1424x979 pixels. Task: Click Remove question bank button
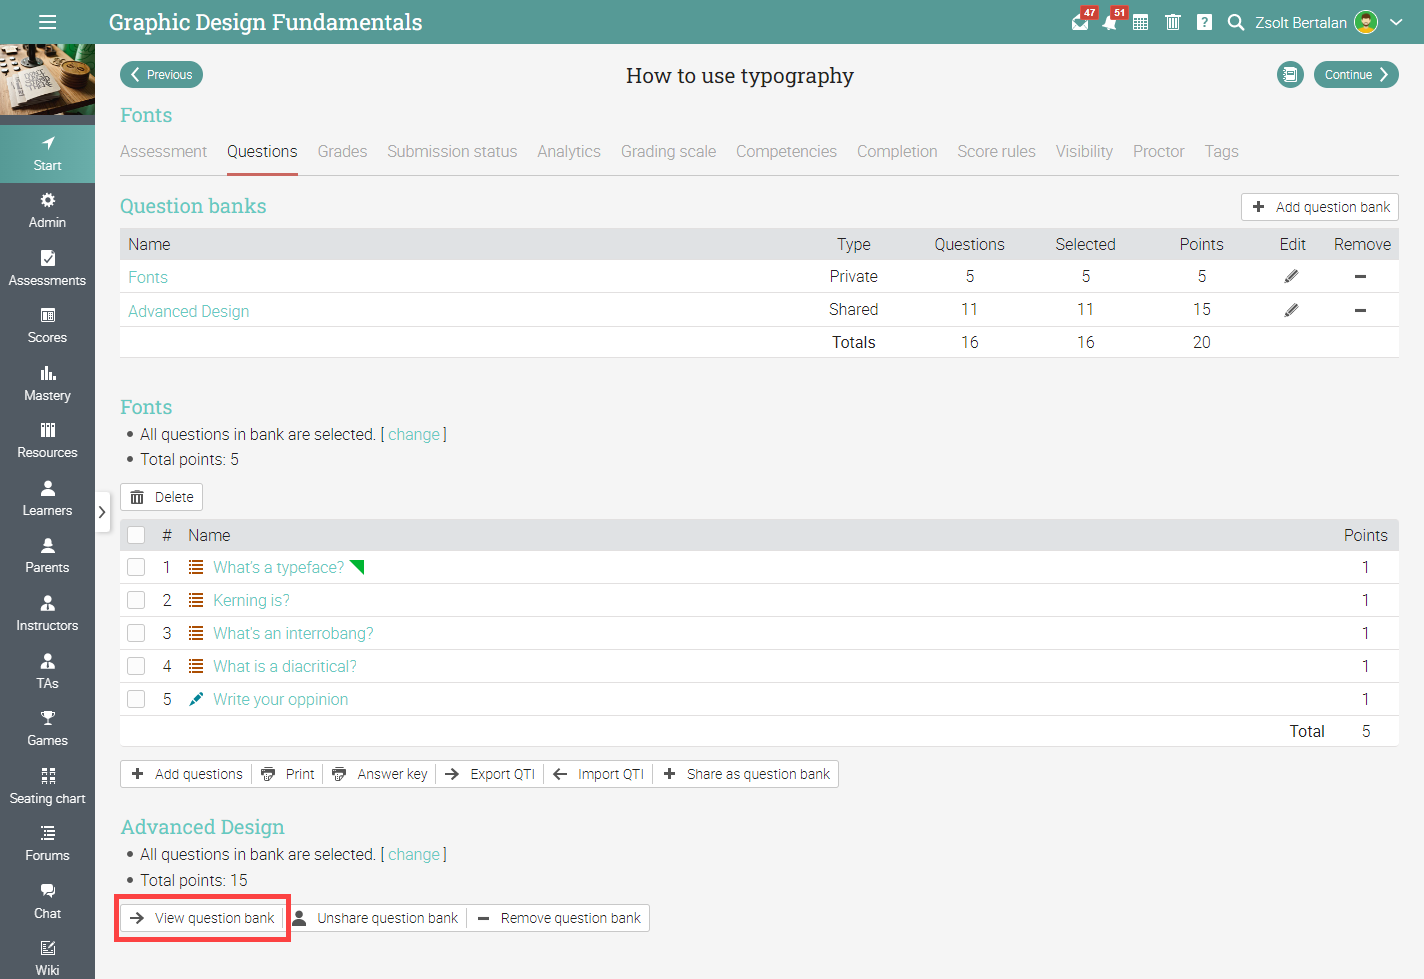point(559,918)
